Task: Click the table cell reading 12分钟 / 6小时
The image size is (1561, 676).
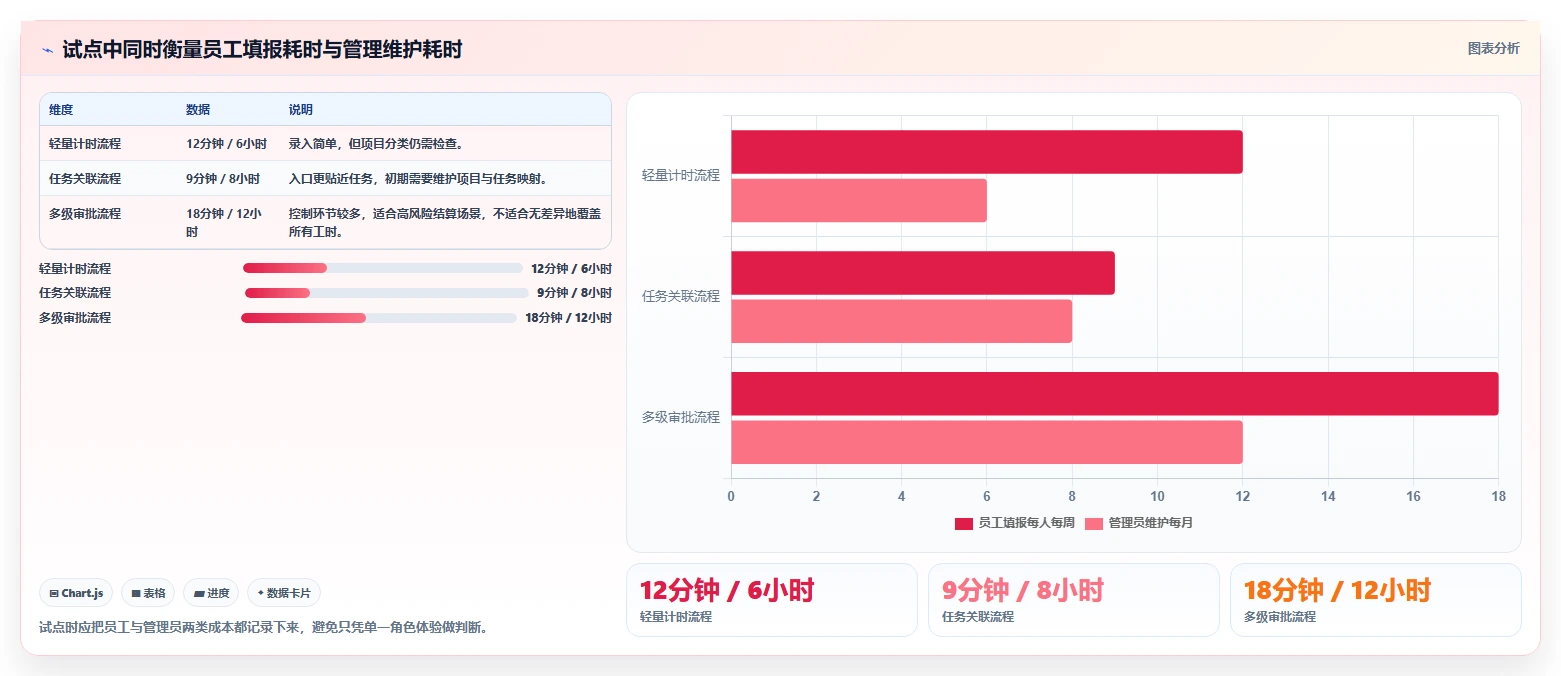Action: 226,144
